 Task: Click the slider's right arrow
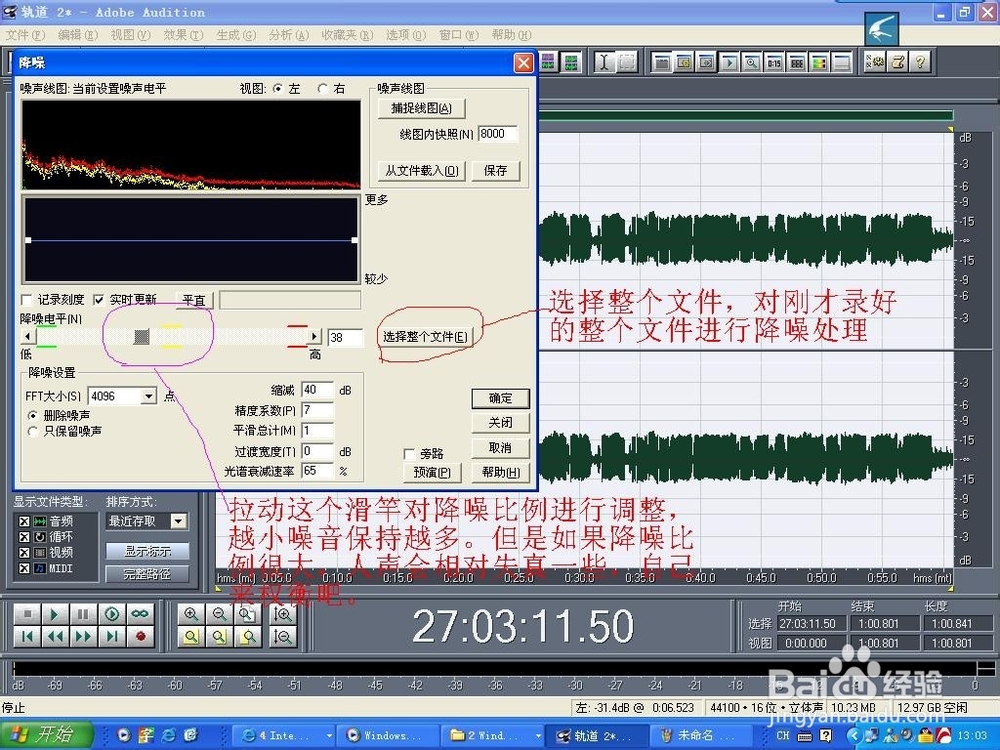[x=314, y=336]
